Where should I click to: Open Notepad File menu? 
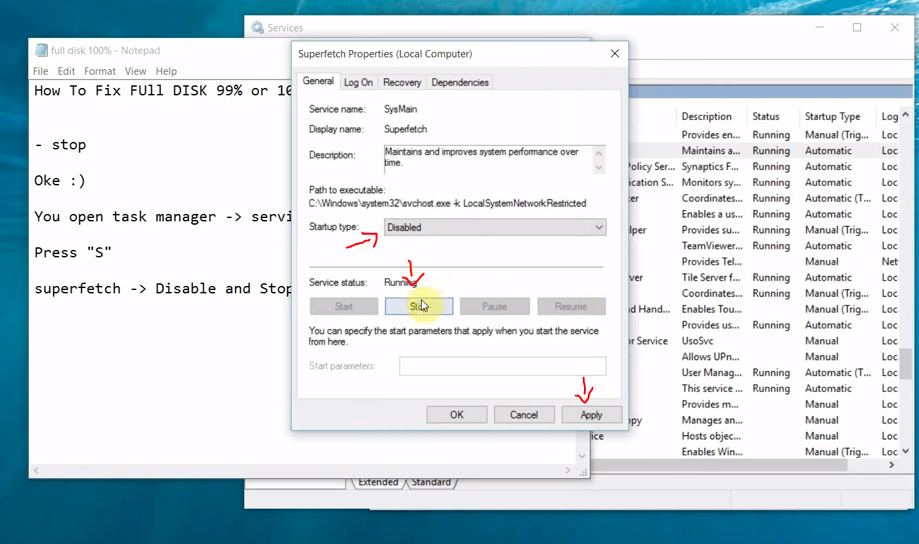(x=40, y=71)
